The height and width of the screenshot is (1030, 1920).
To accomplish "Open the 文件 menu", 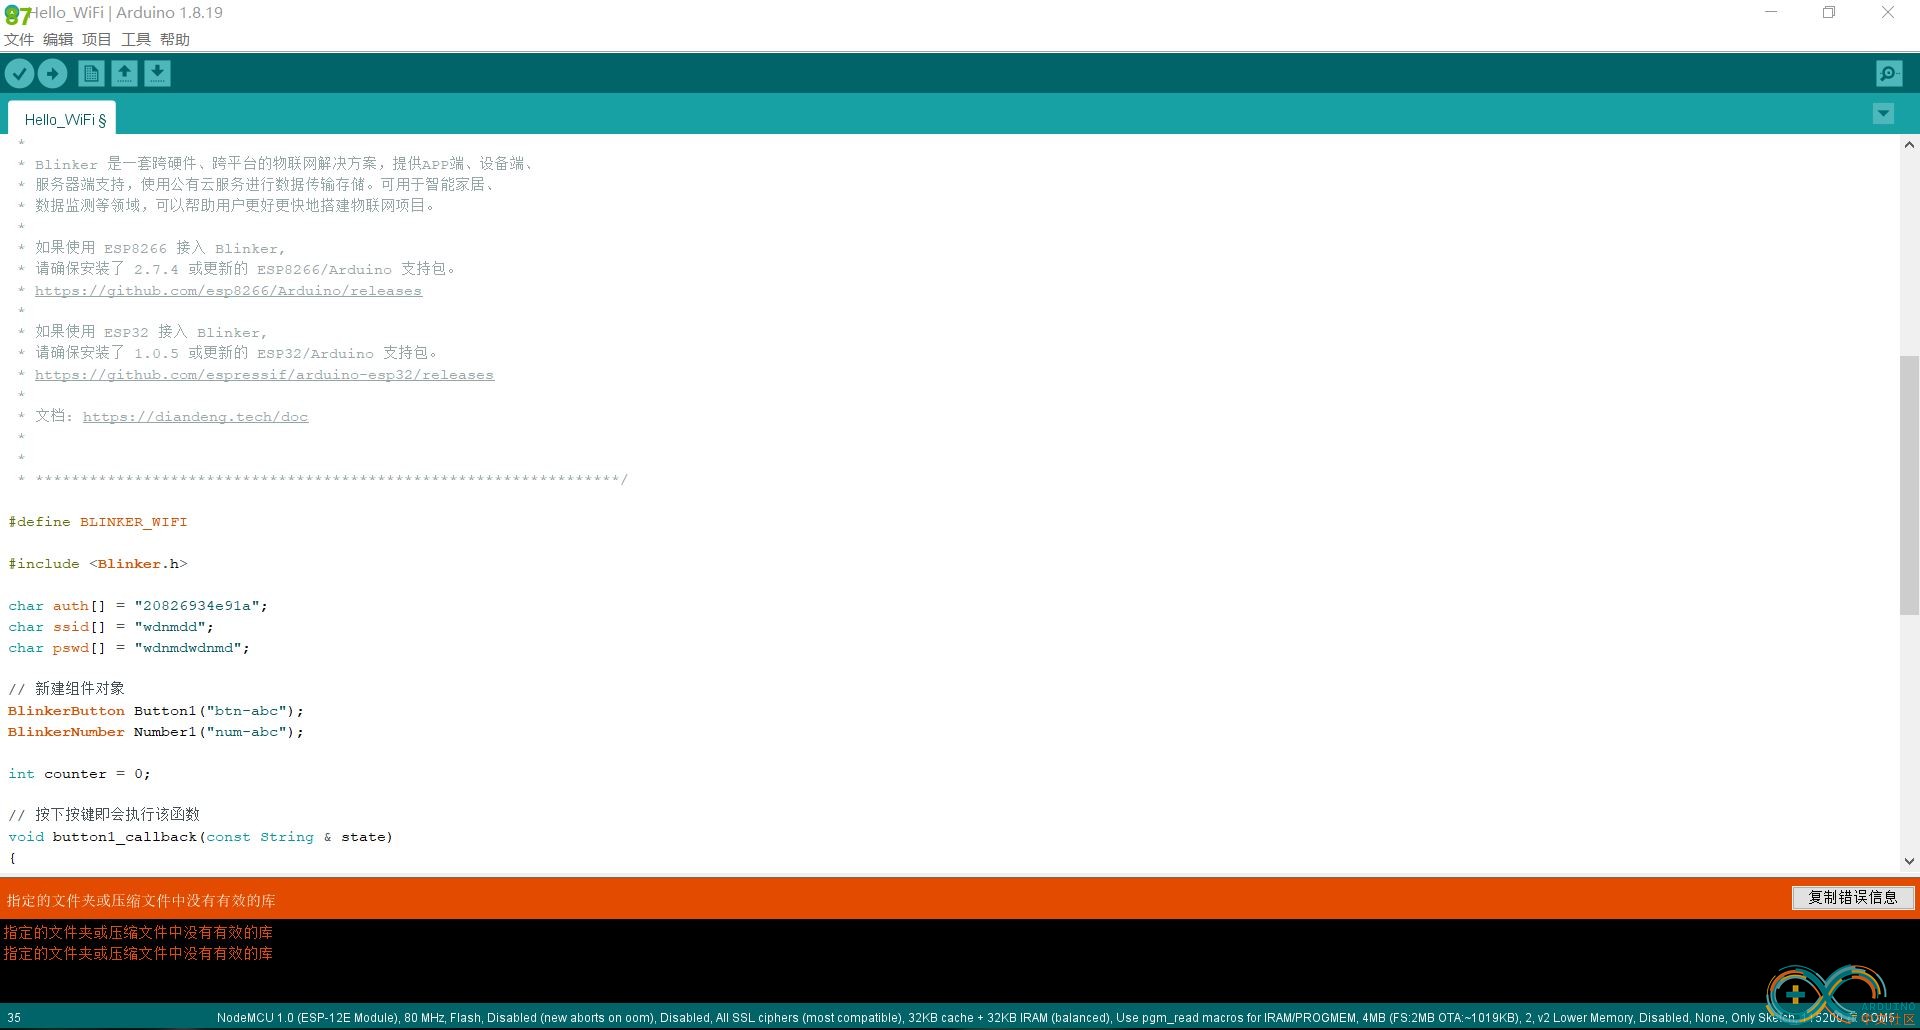I will point(19,39).
